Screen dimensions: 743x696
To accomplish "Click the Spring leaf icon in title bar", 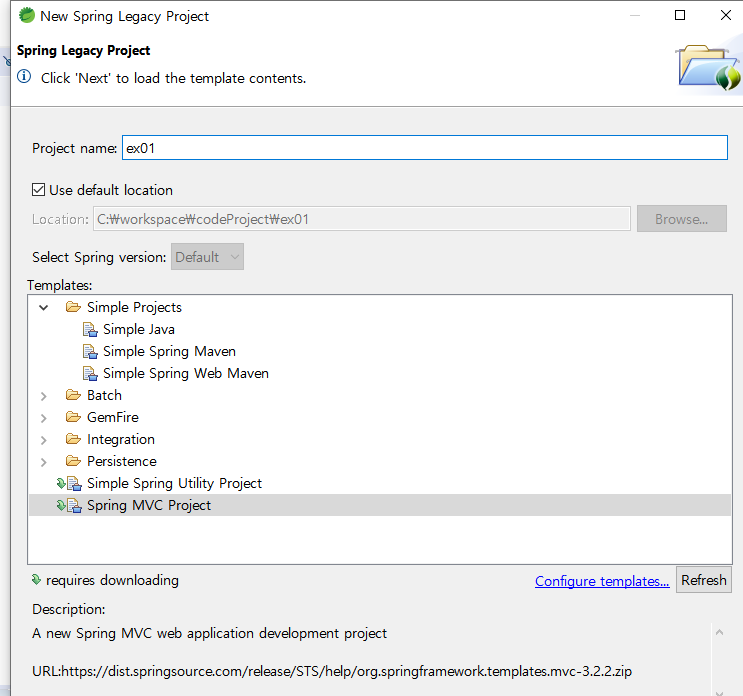I will [27, 15].
